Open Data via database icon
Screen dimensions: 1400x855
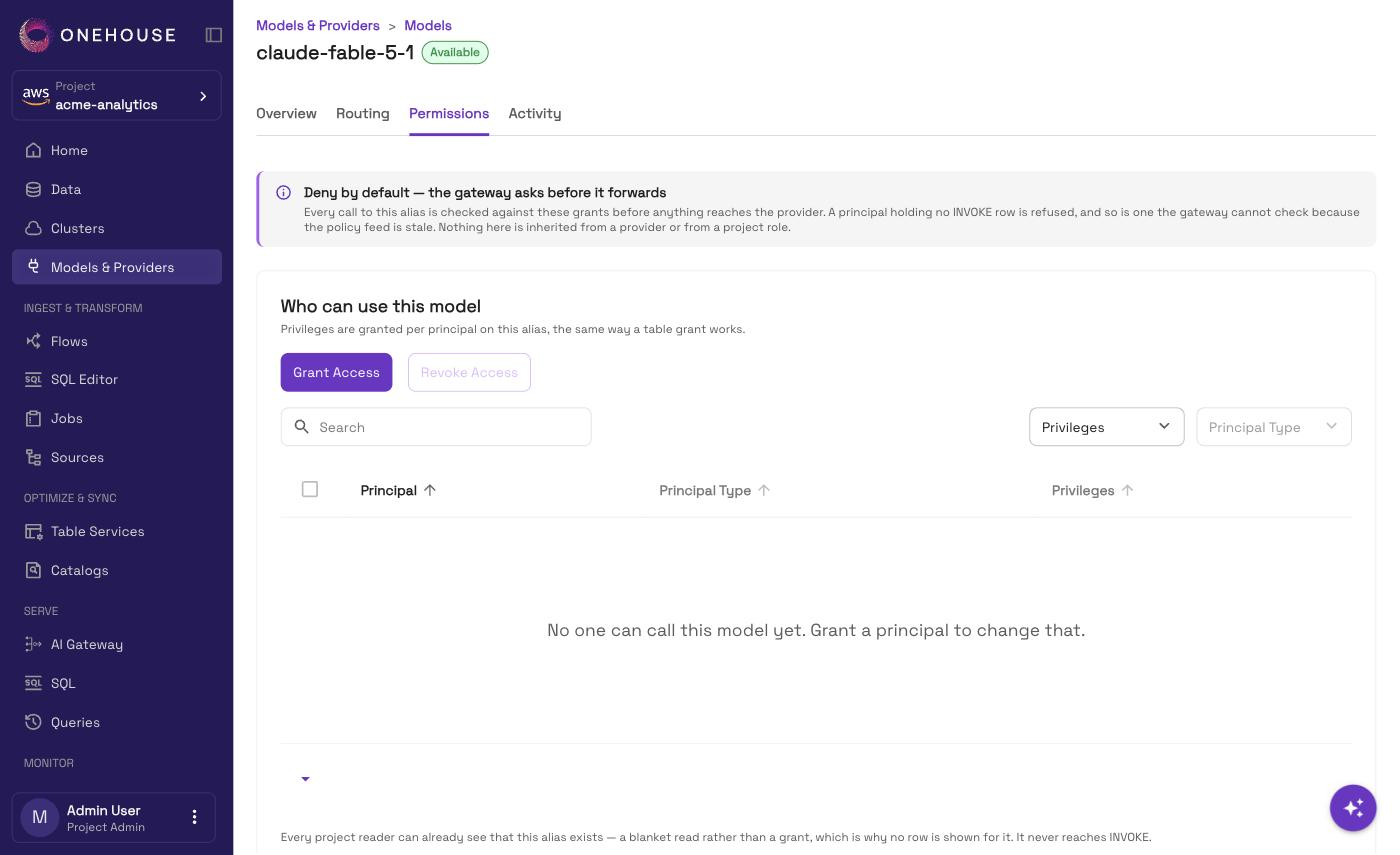click(33, 189)
